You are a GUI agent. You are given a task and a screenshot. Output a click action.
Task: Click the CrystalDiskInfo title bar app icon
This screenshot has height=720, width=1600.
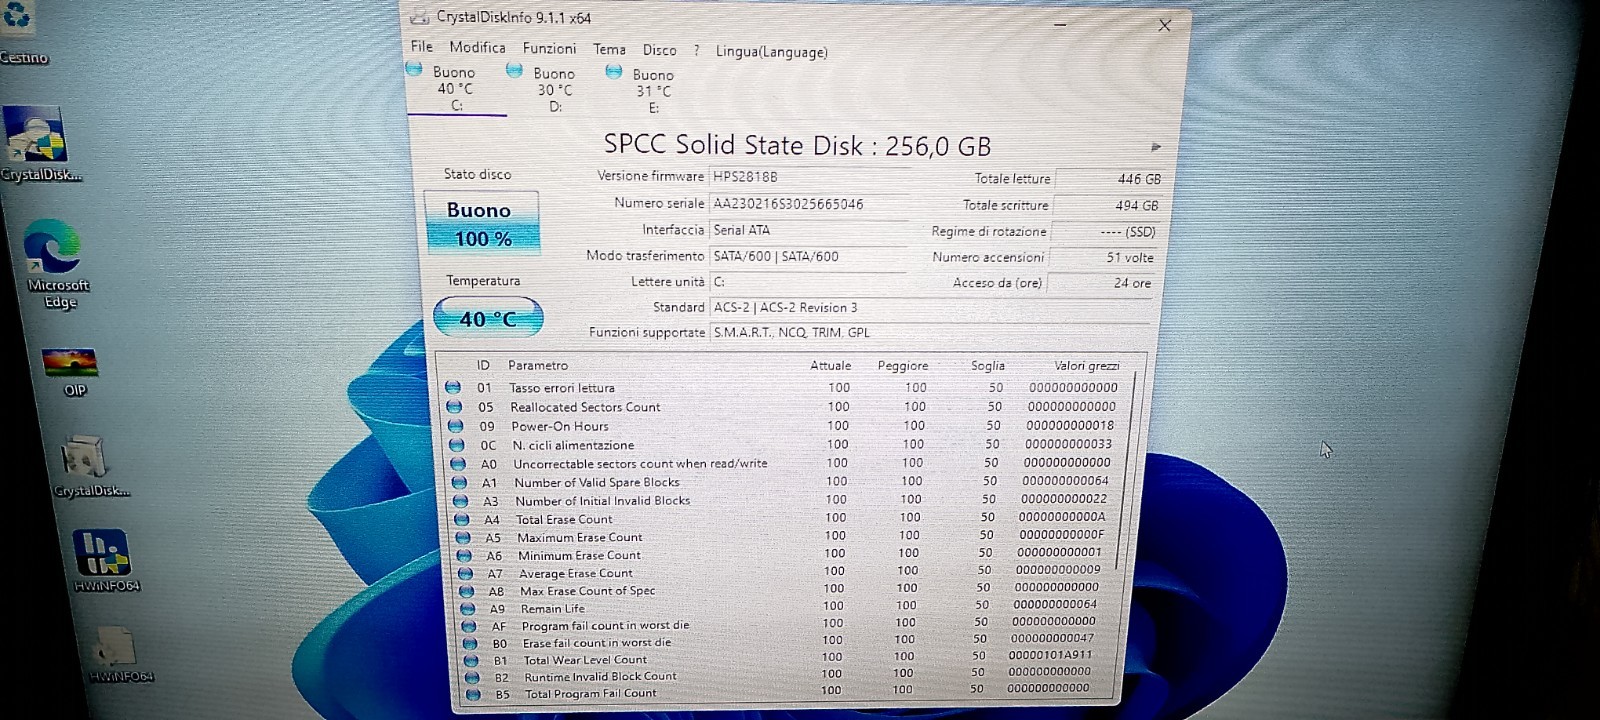(x=420, y=16)
